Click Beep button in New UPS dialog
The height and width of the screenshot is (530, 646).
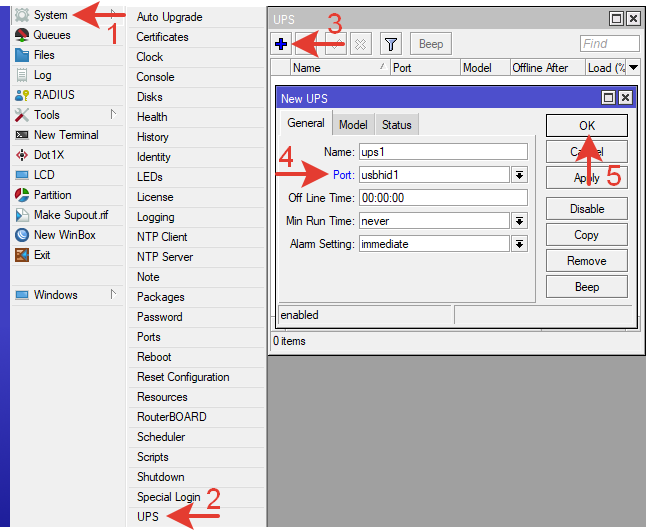click(587, 287)
